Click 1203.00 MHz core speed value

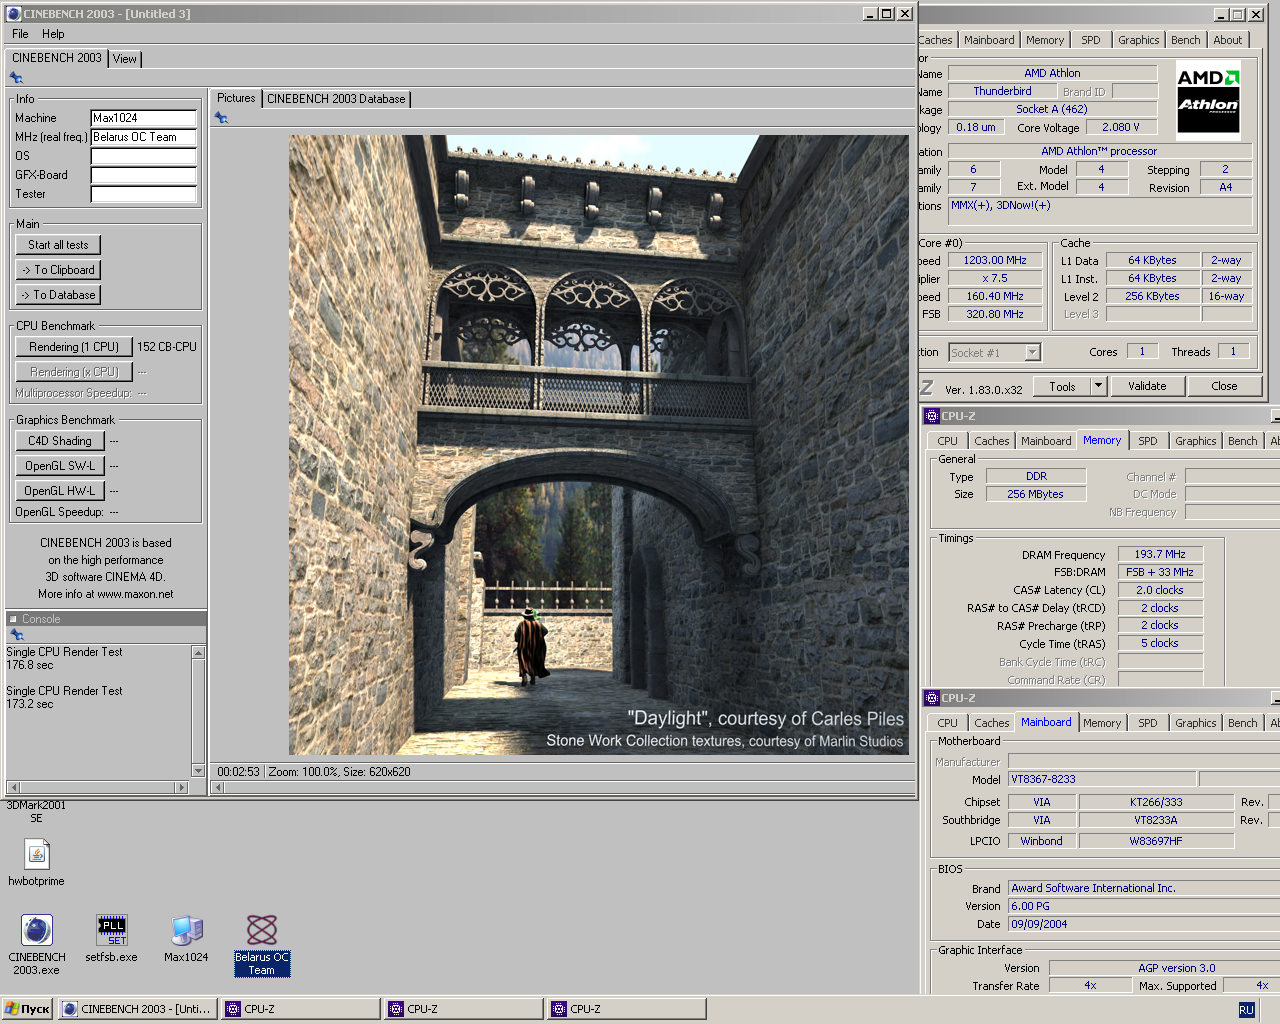tap(995, 260)
